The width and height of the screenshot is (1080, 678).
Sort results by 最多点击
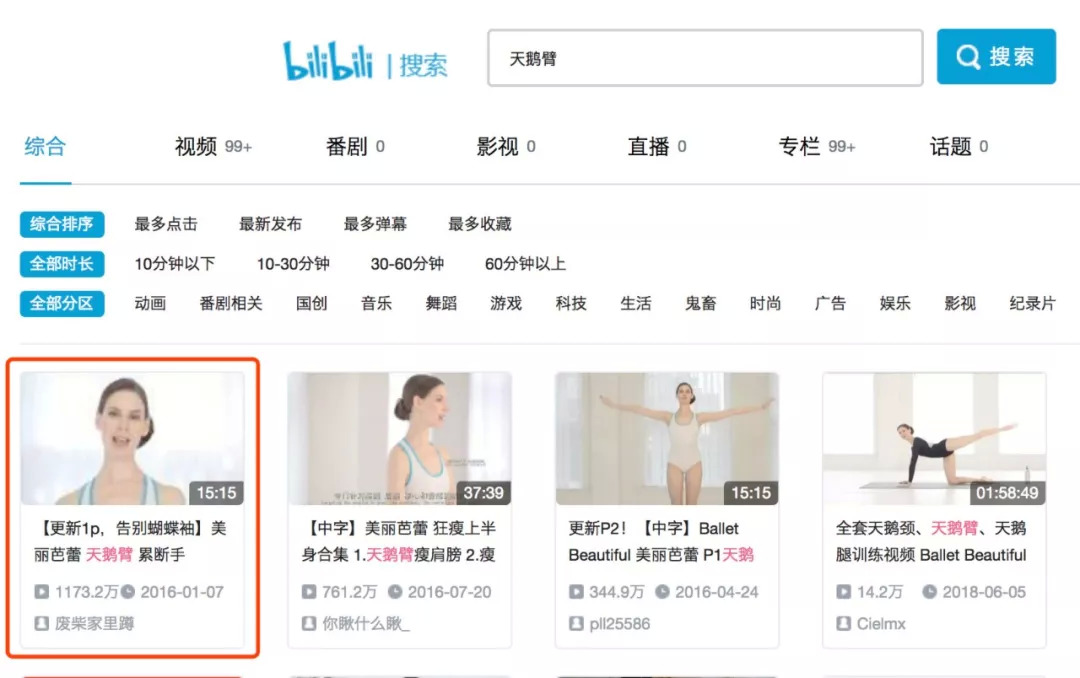coord(166,224)
